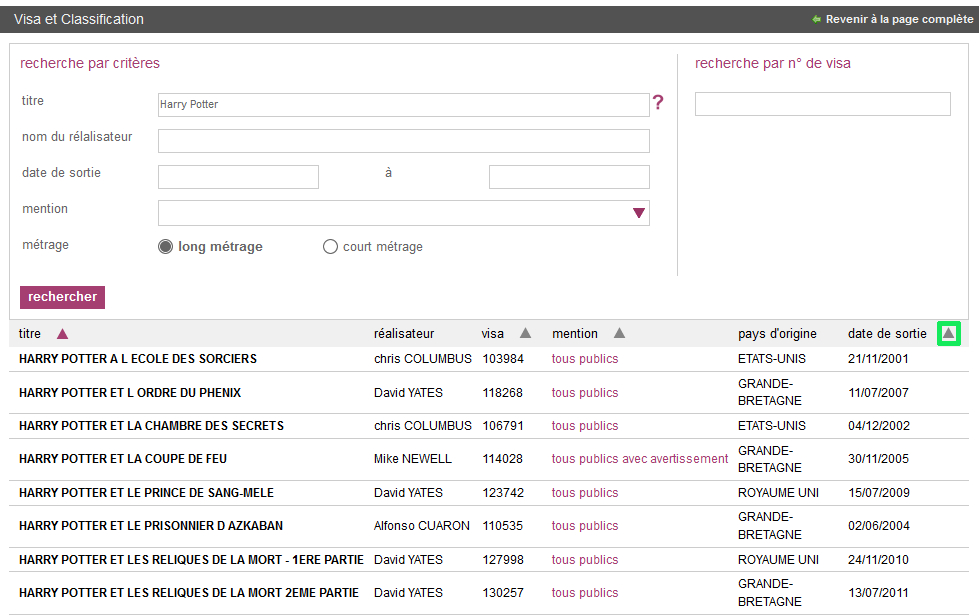The image size is (979, 616).
Task: Click the purple question mark help icon
Action: click(658, 102)
